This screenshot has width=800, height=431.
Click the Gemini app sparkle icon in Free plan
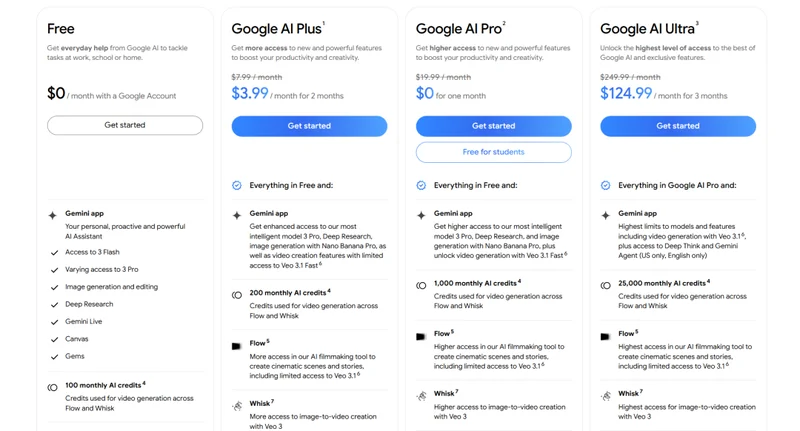53,215
